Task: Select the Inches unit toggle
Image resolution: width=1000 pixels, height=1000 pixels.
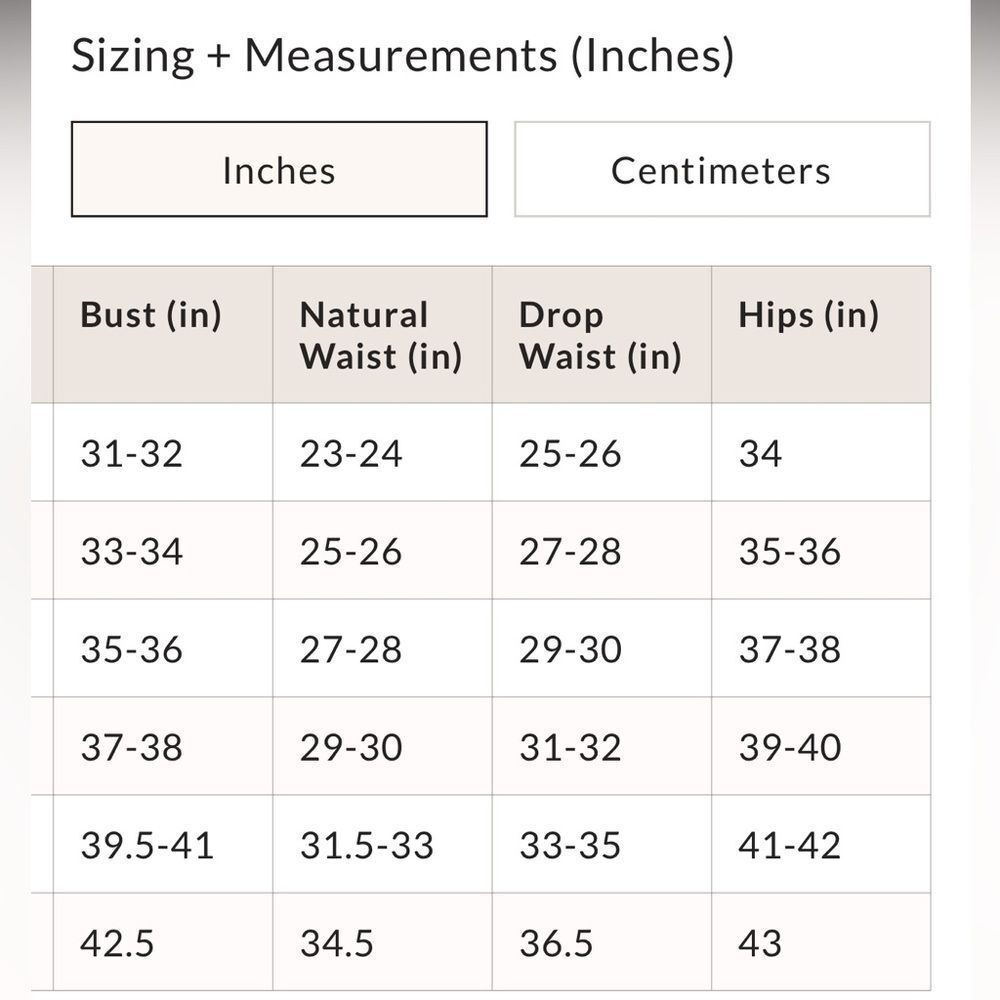Action: coord(279,169)
